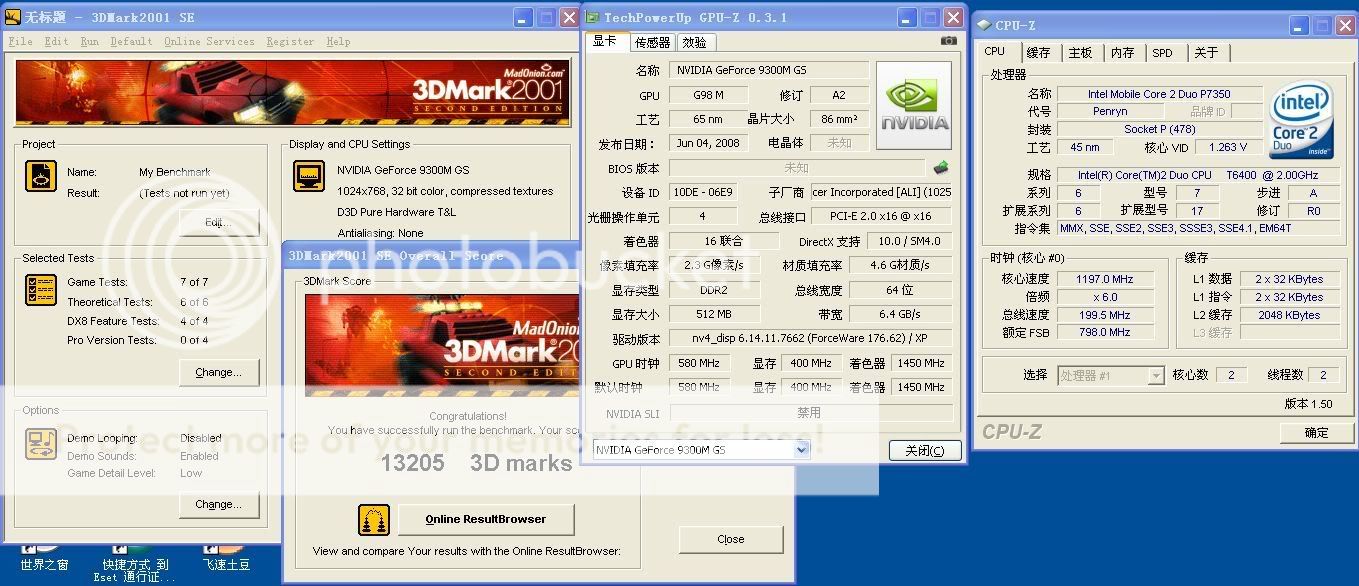The height and width of the screenshot is (586, 1359).
Task: Click the L2 缓存 value 2048 KBytes
Action: coord(1288,315)
